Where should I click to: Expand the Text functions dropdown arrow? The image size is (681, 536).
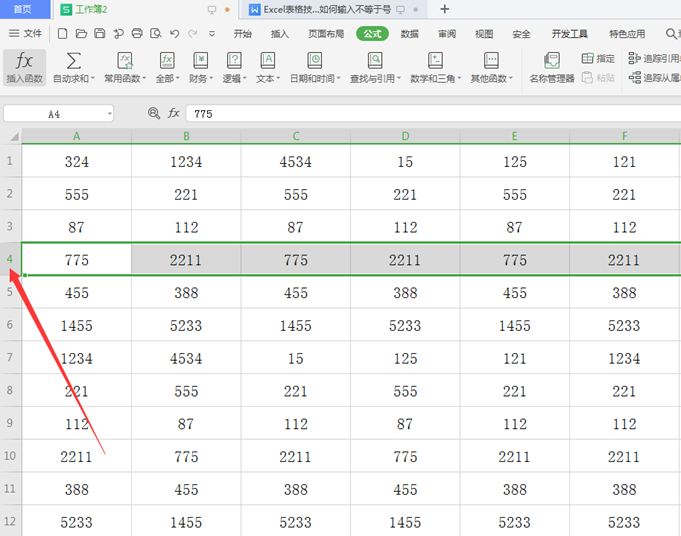point(278,79)
